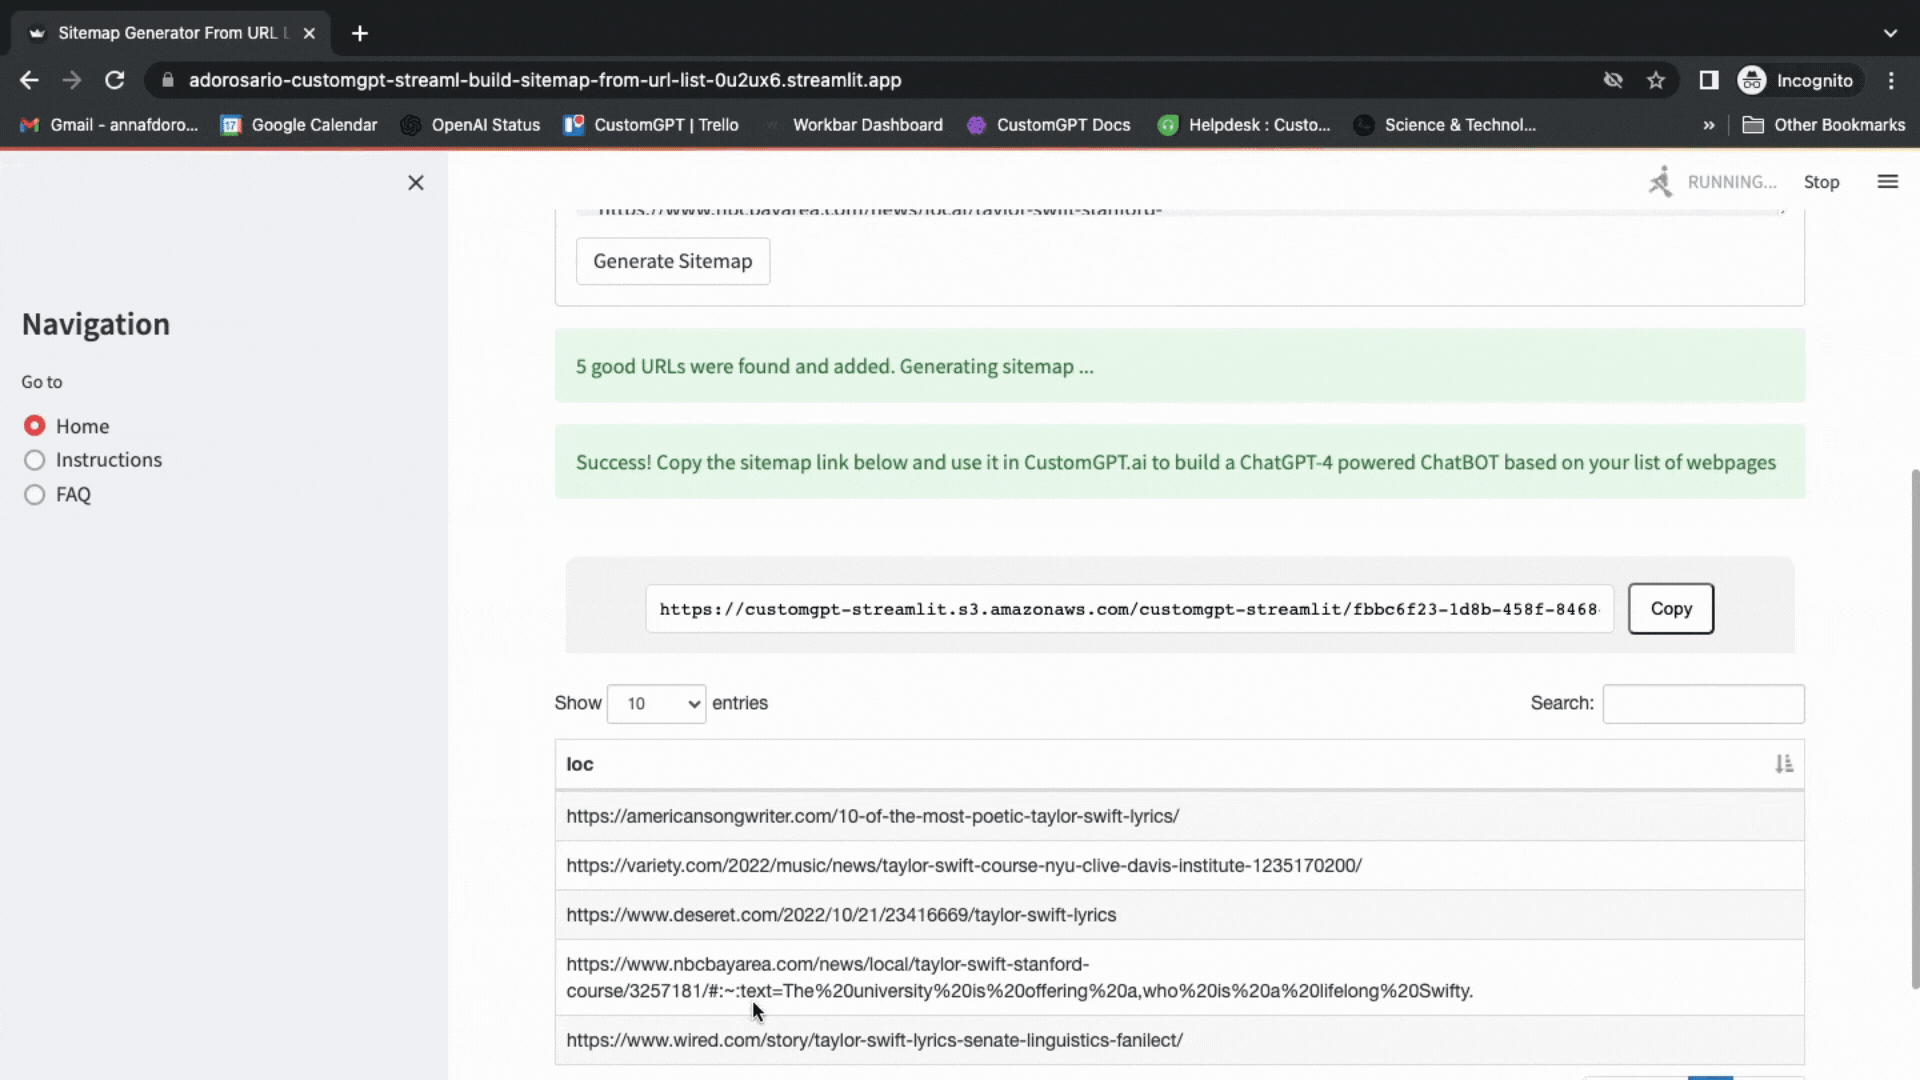Open Chrome three-dot menu

click(x=1891, y=80)
